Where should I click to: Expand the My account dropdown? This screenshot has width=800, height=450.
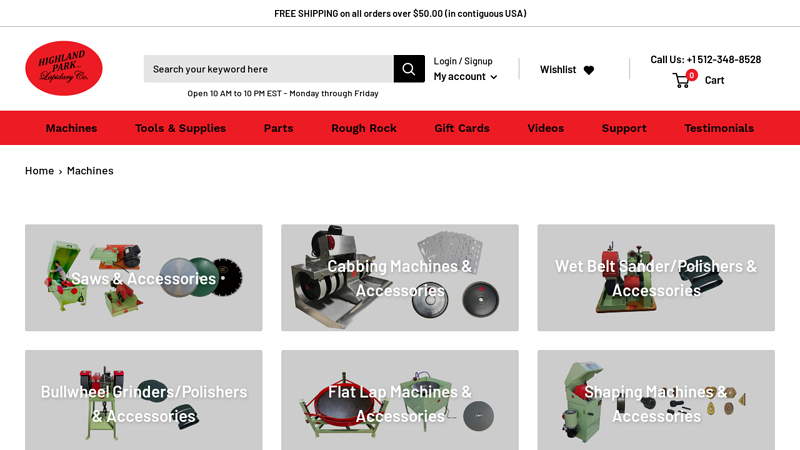tap(465, 77)
